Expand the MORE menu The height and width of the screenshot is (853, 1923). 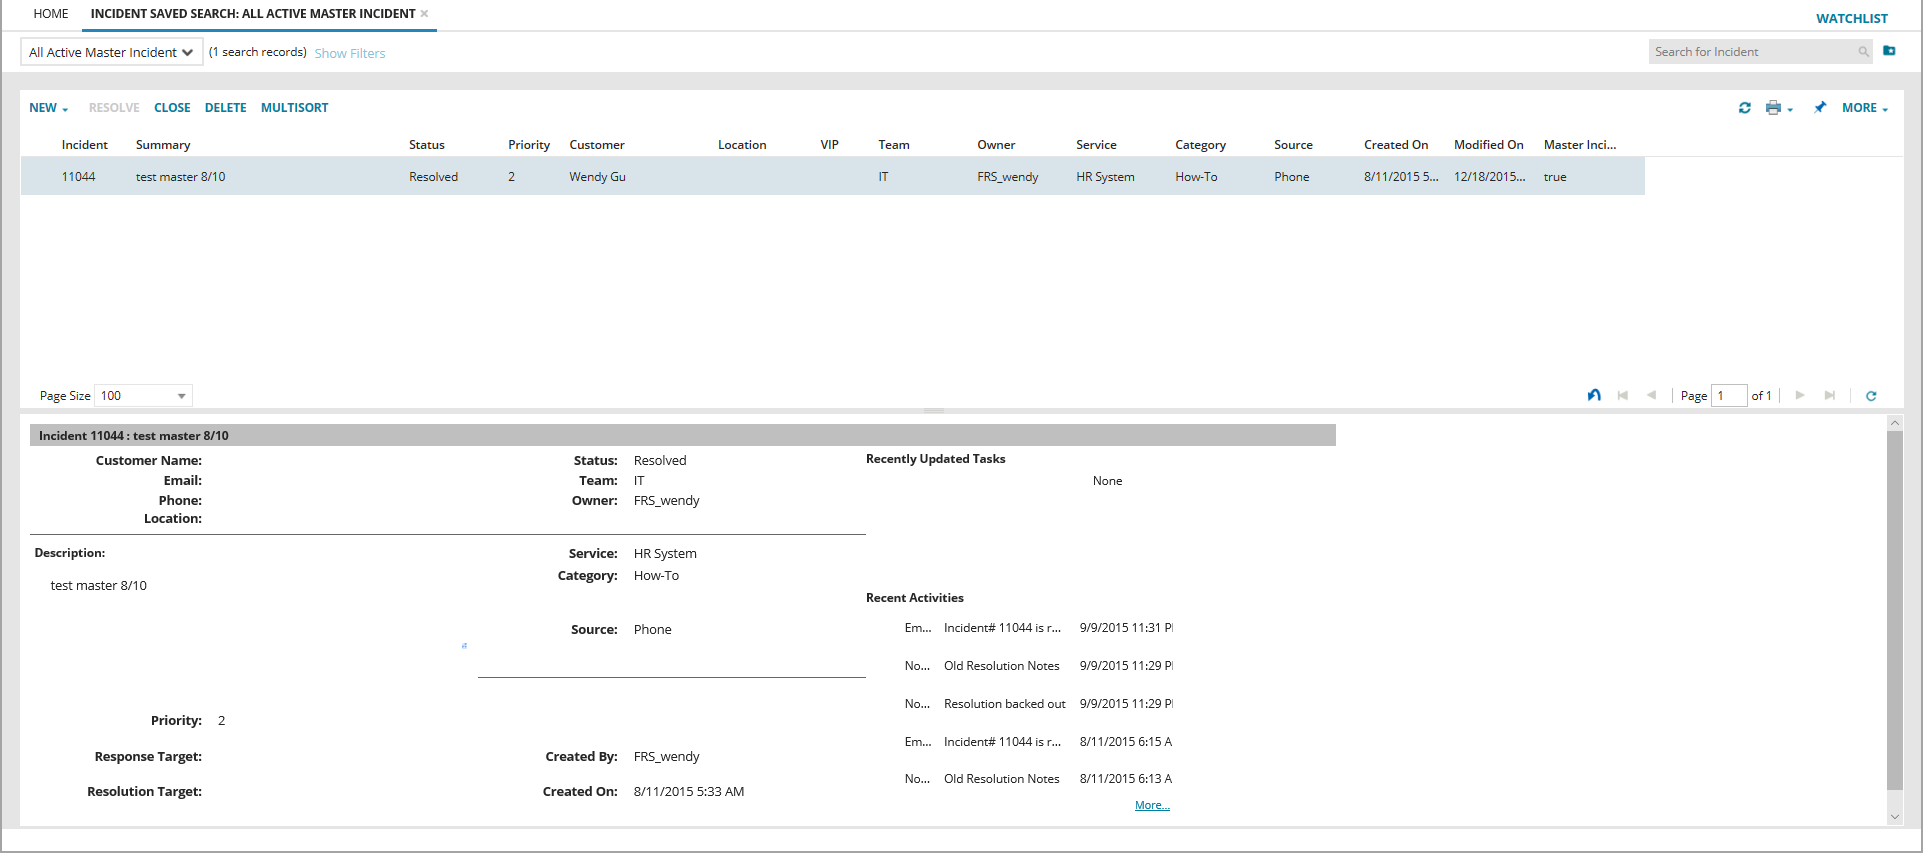pyautogui.click(x=1864, y=108)
